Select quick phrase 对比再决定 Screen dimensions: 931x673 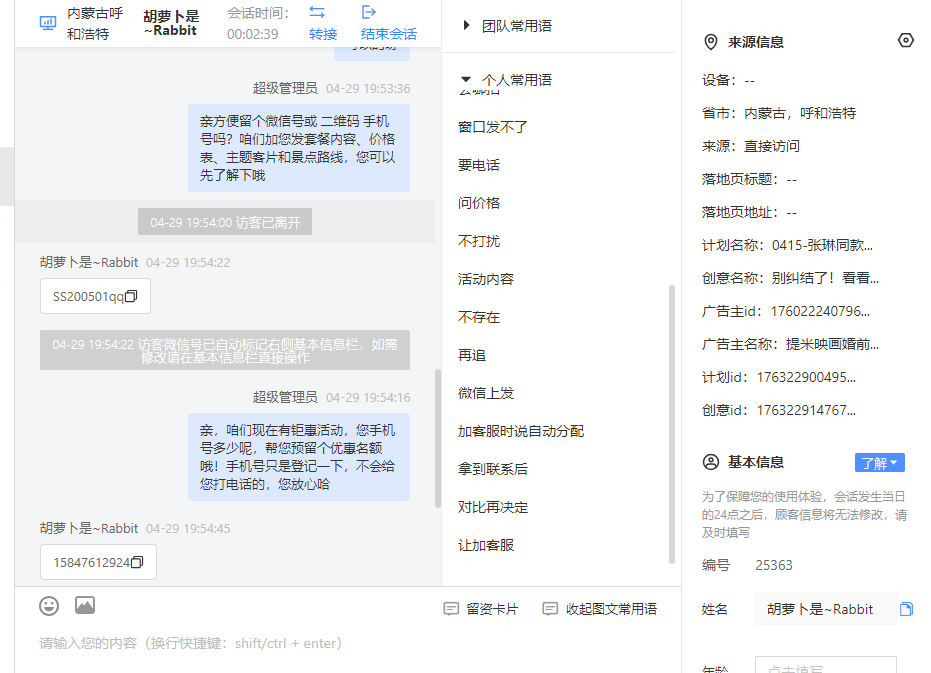(493, 507)
